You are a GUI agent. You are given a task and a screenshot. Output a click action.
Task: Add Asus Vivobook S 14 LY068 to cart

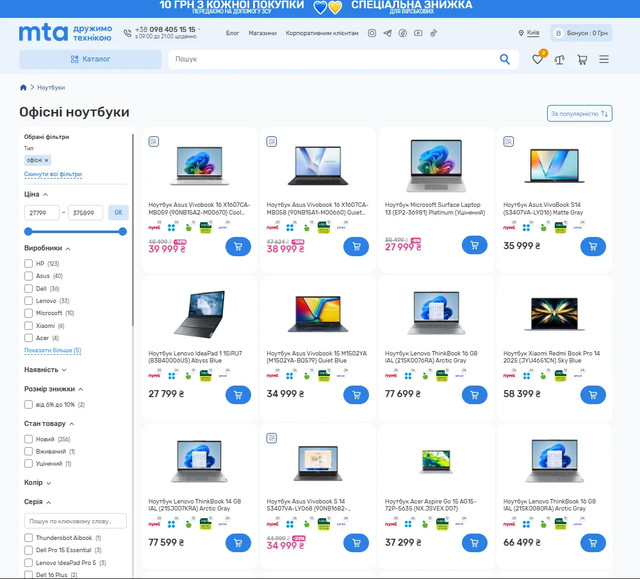click(x=356, y=543)
